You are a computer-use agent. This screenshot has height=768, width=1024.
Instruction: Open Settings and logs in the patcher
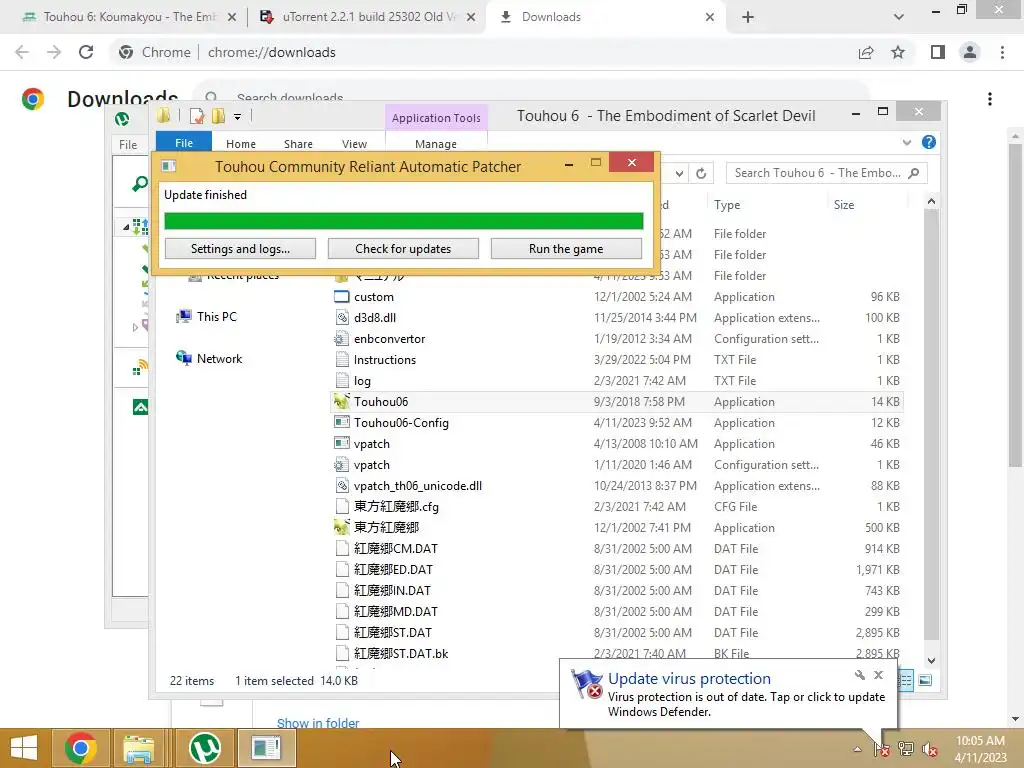240,249
